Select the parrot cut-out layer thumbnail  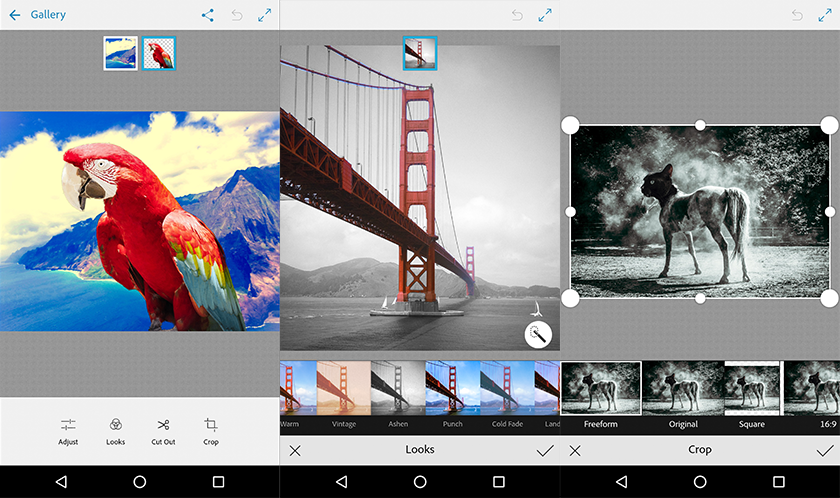click(x=159, y=54)
